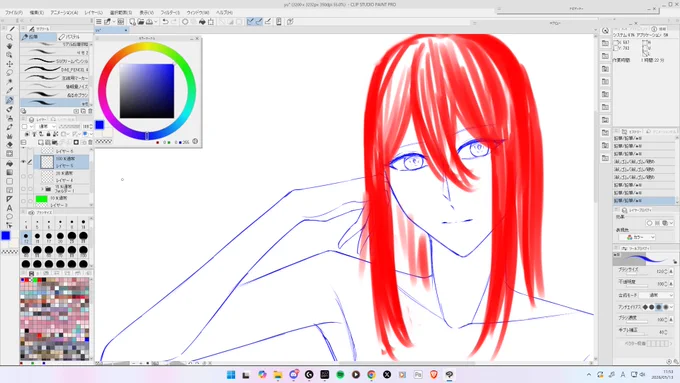
Task: Open the layer effect dropdown arrow
Action: pyautogui.click(x=671, y=223)
